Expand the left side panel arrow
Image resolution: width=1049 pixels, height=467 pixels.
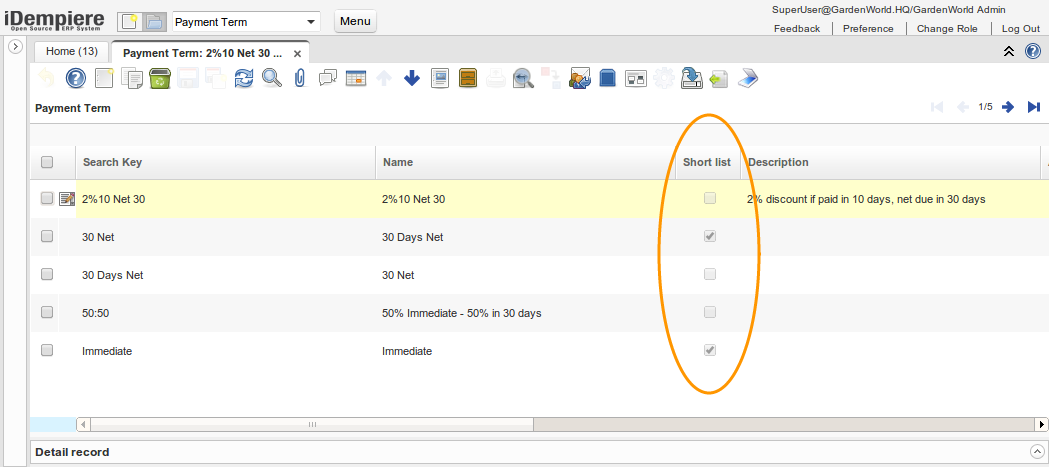[15, 47]
